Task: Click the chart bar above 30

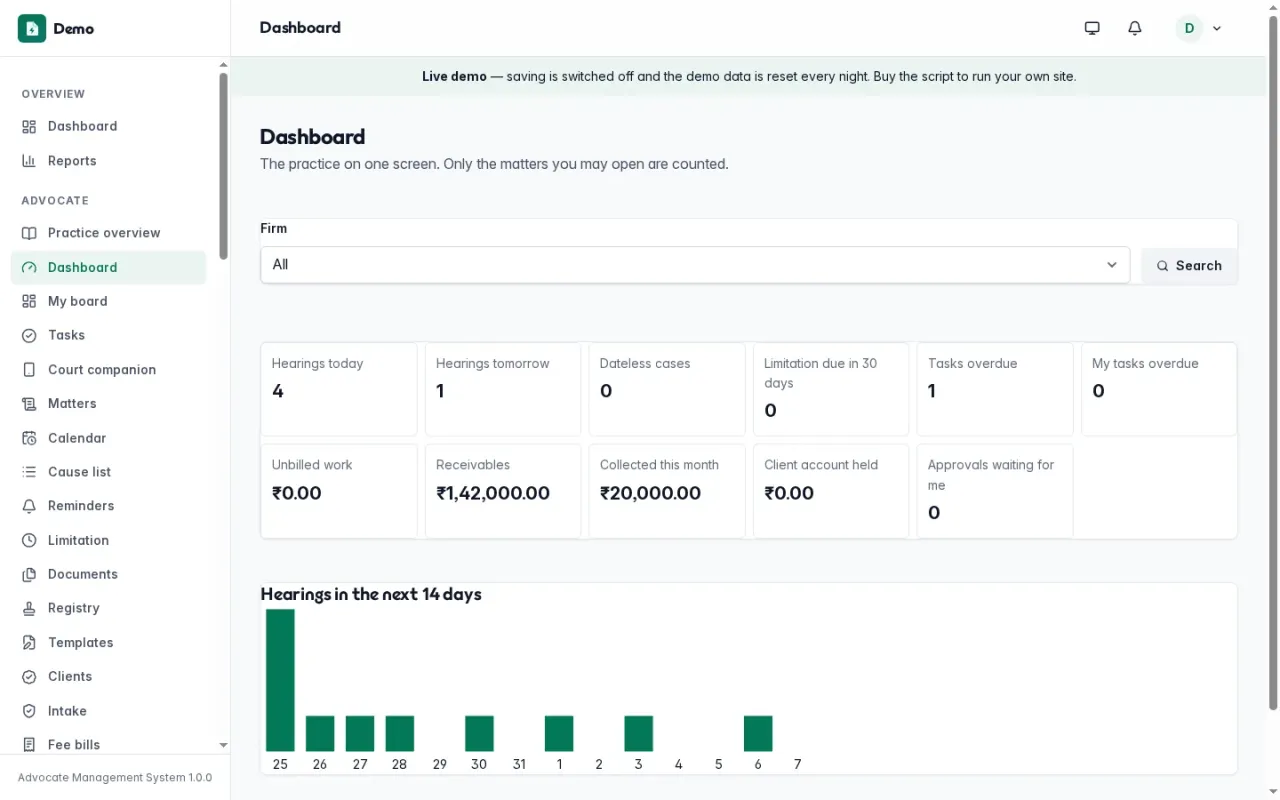Action: (x=479, y=734)
